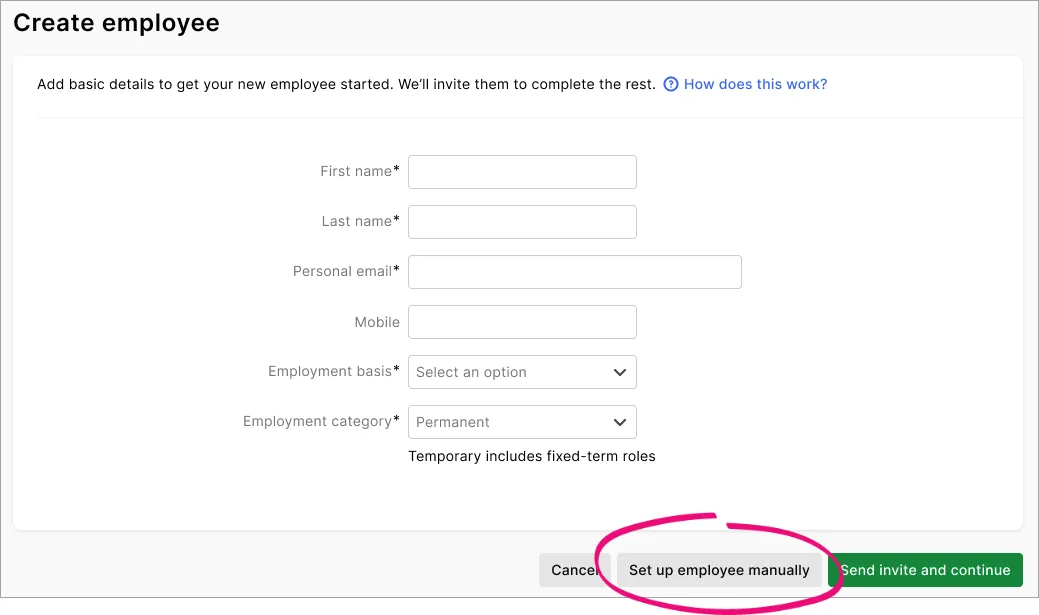Click the "Select an option" placeholder text

(x=470, y=372)
